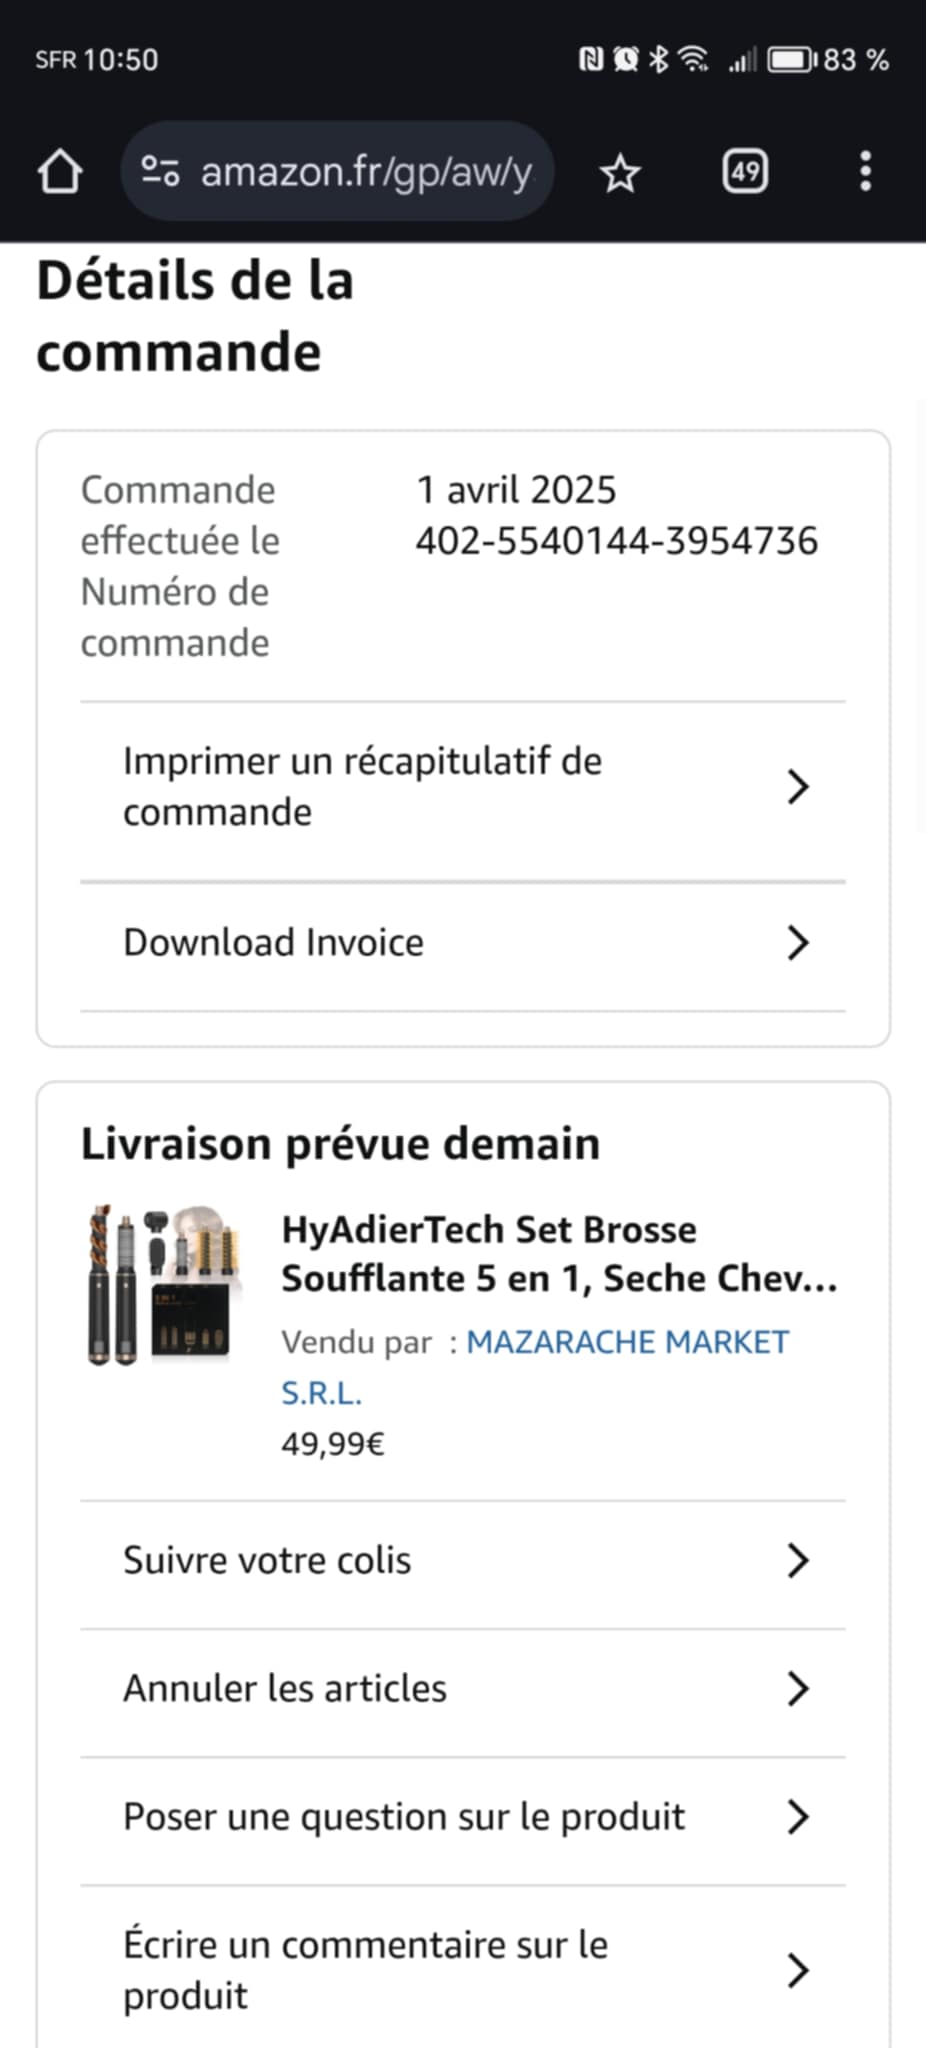Tap chevron next to Suivre votre colis
This screenshot has height=2048, width=926.
(x=797, y=1560)
